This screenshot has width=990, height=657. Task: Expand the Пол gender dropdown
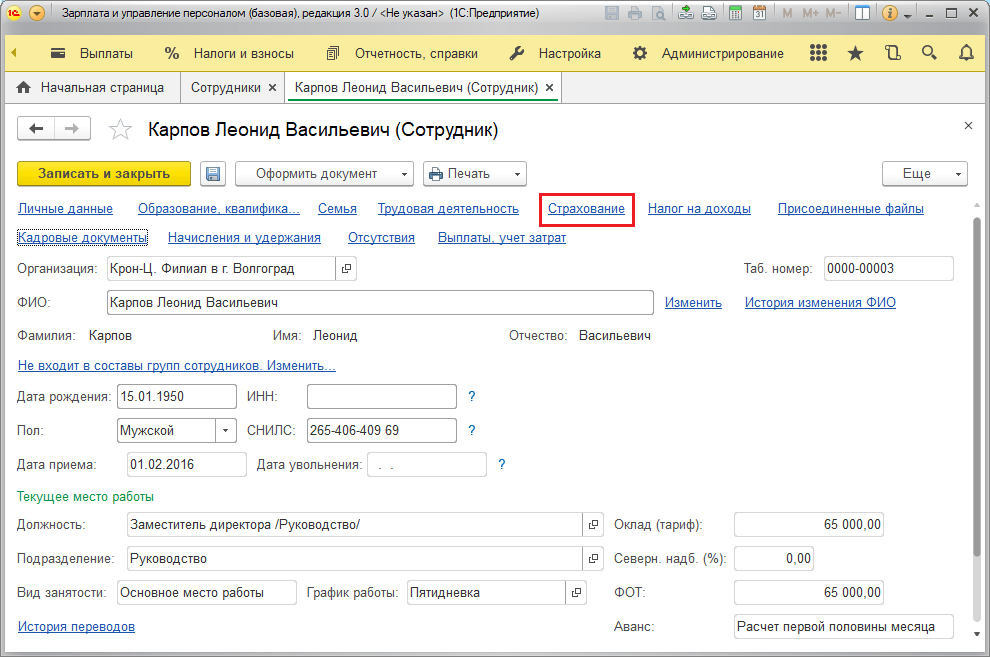(225, 430)
